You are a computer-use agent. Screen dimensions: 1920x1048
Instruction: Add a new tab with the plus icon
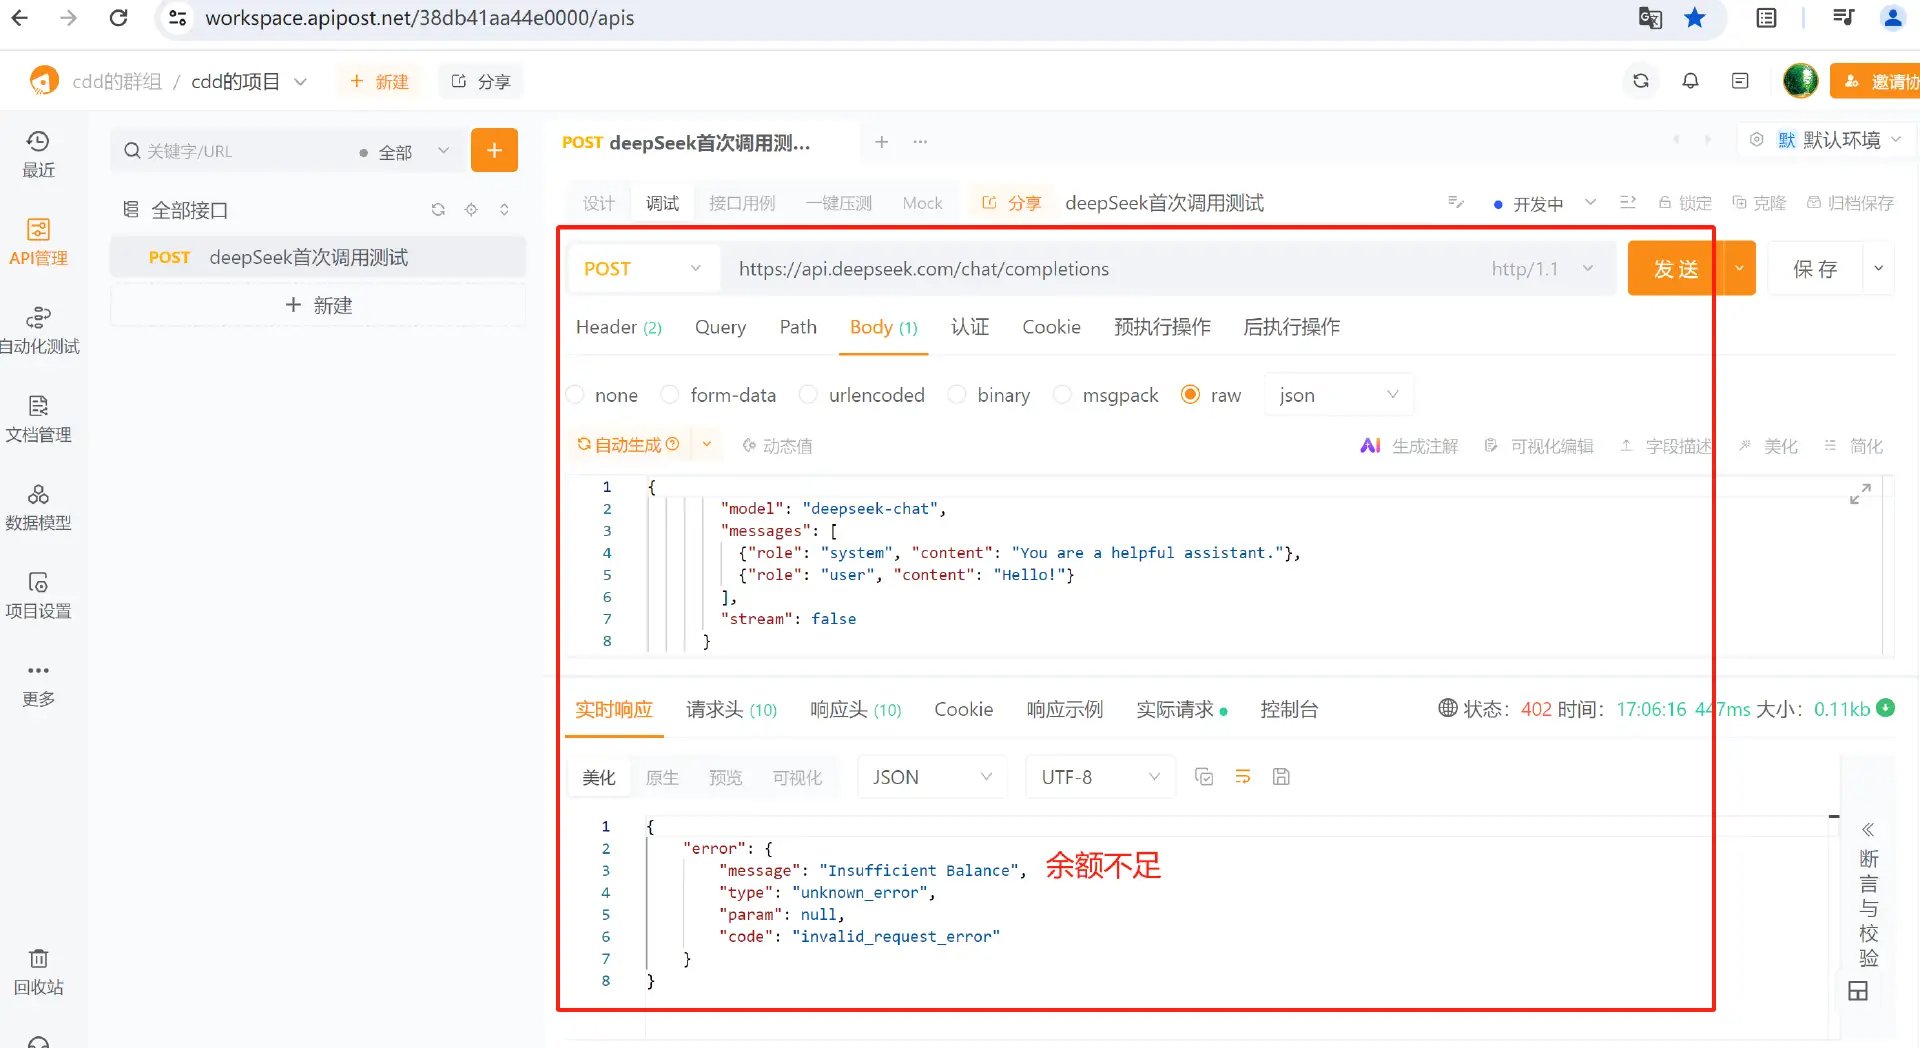click(881, 142)
